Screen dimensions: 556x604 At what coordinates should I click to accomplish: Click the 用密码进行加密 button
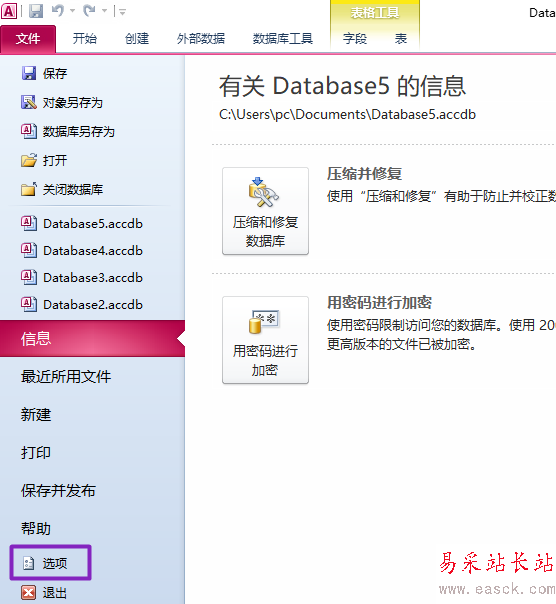click(265, 340)
